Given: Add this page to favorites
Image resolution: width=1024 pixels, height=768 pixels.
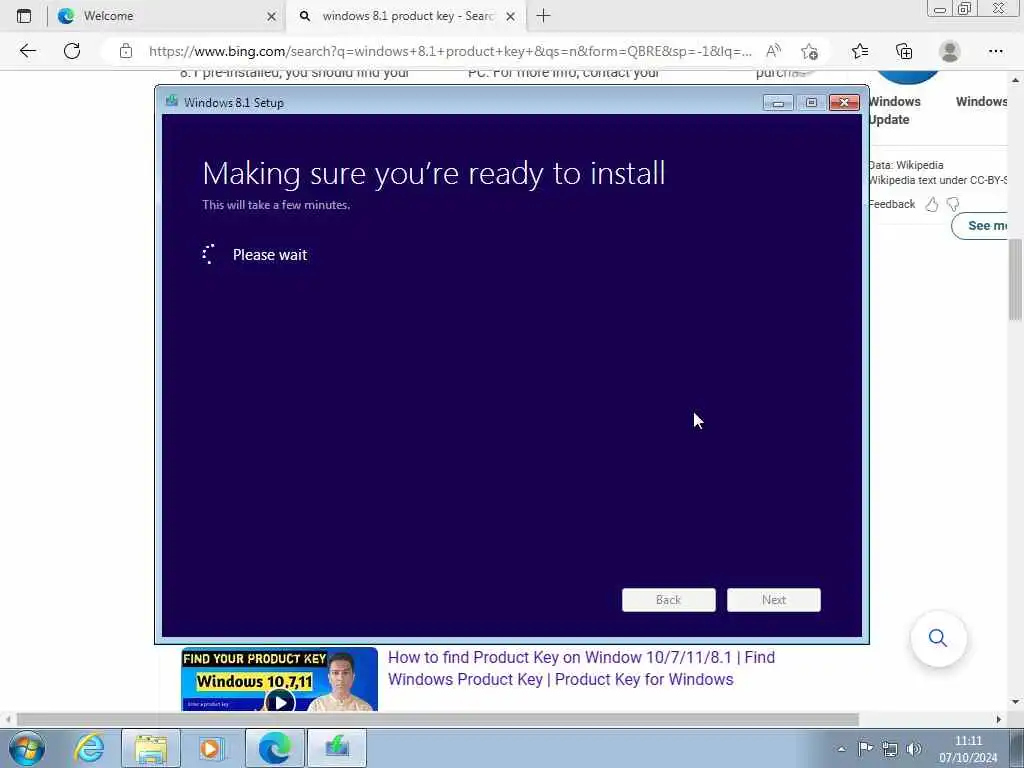Looking at the screenshot, I should (810, 51).
